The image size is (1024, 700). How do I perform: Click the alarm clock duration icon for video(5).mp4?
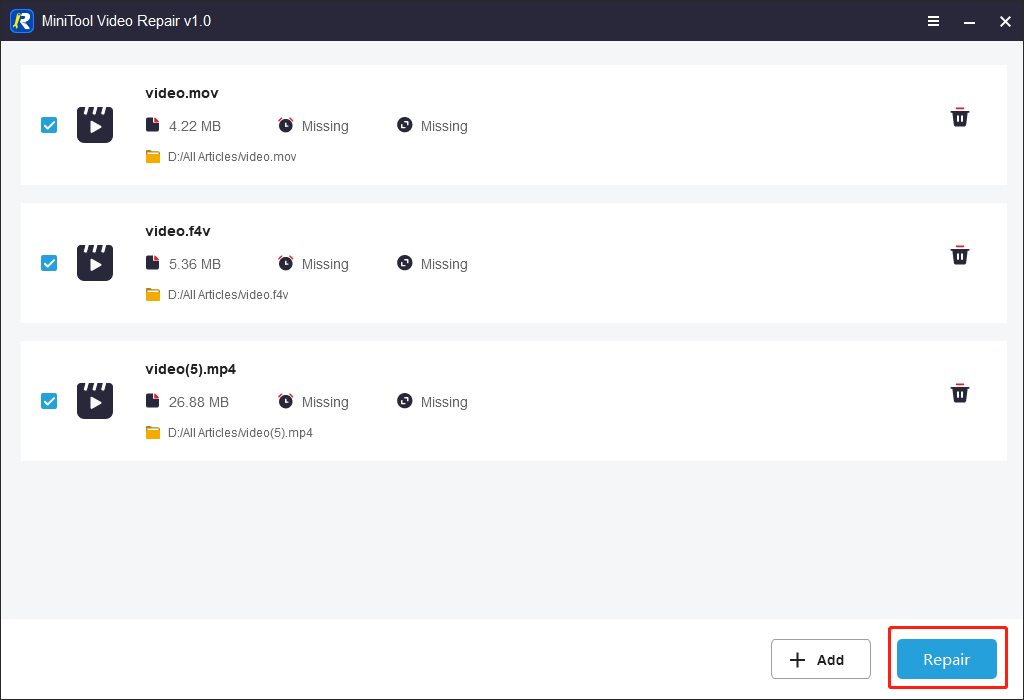(x=285, y=400)
